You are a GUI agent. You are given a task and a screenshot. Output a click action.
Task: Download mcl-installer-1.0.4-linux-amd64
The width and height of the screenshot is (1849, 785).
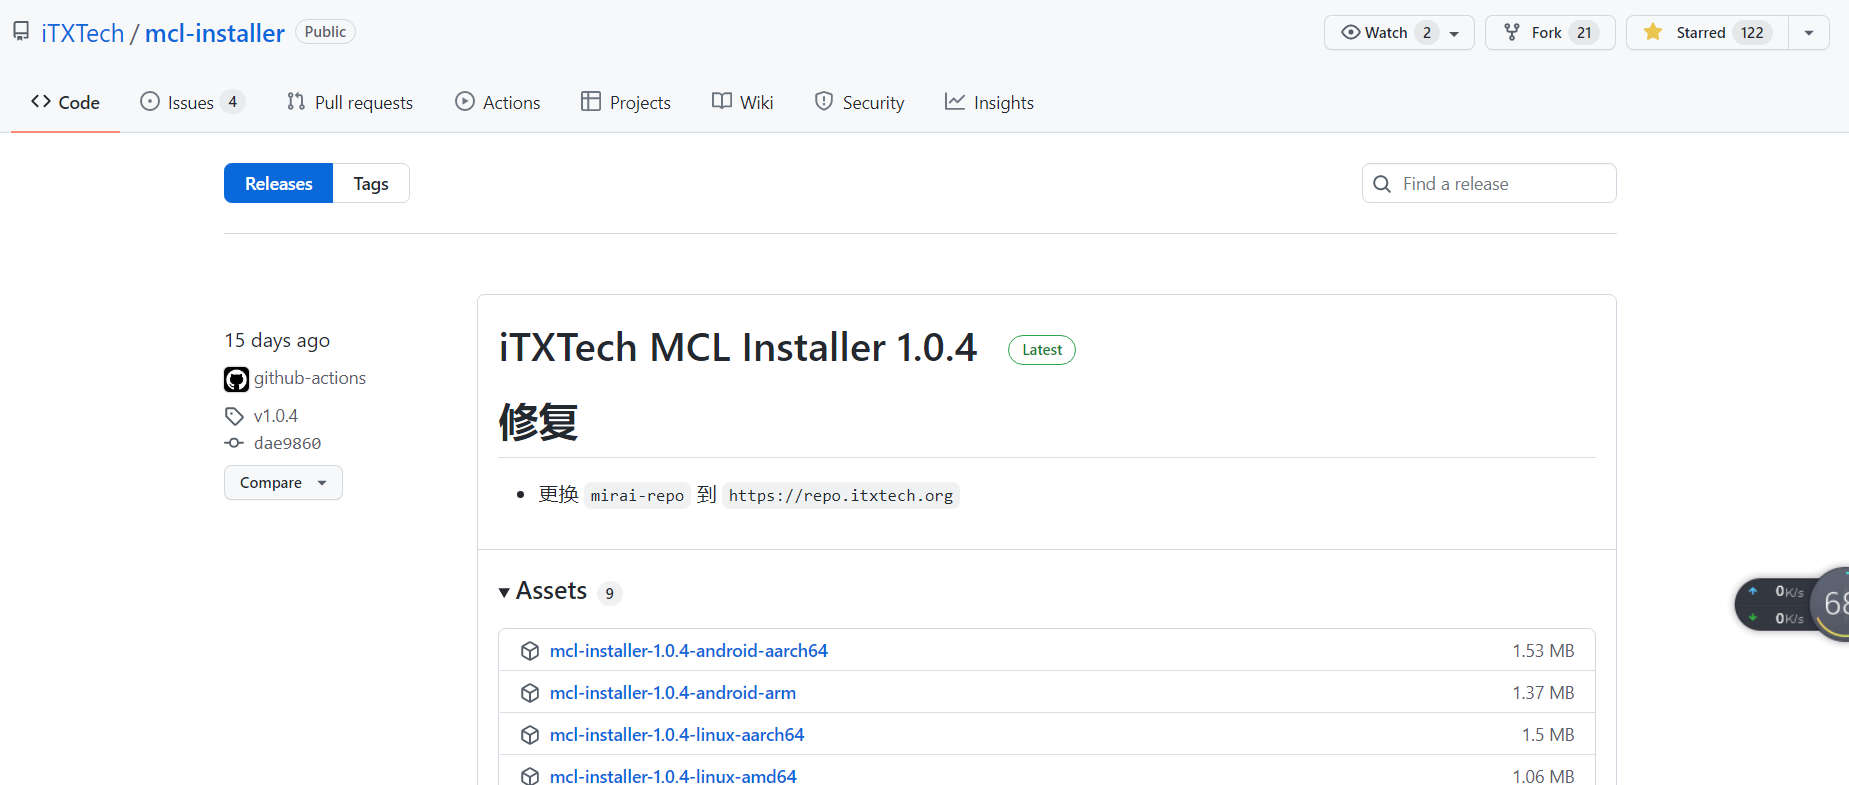click(673, 776)
